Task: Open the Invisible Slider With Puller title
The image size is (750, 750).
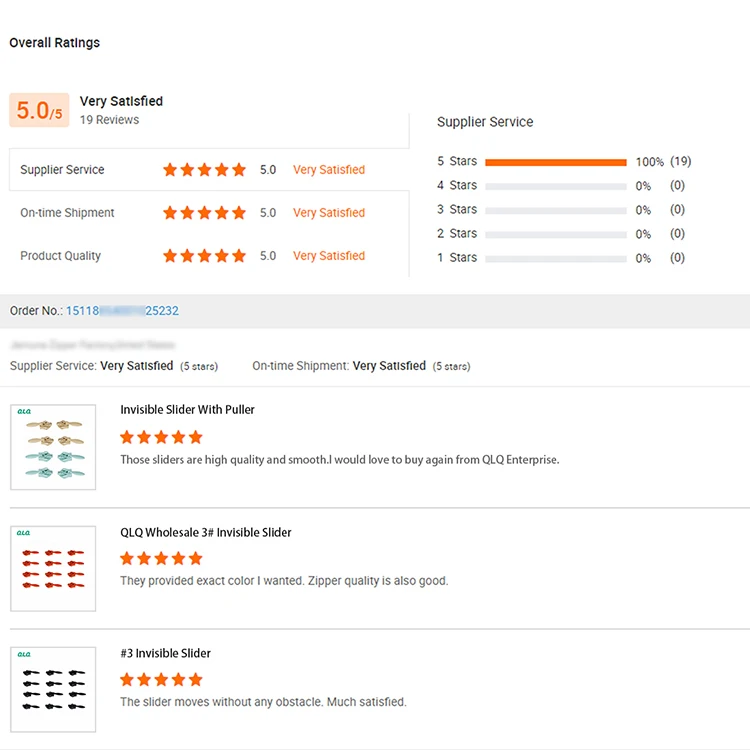Action: pos(187,410)
